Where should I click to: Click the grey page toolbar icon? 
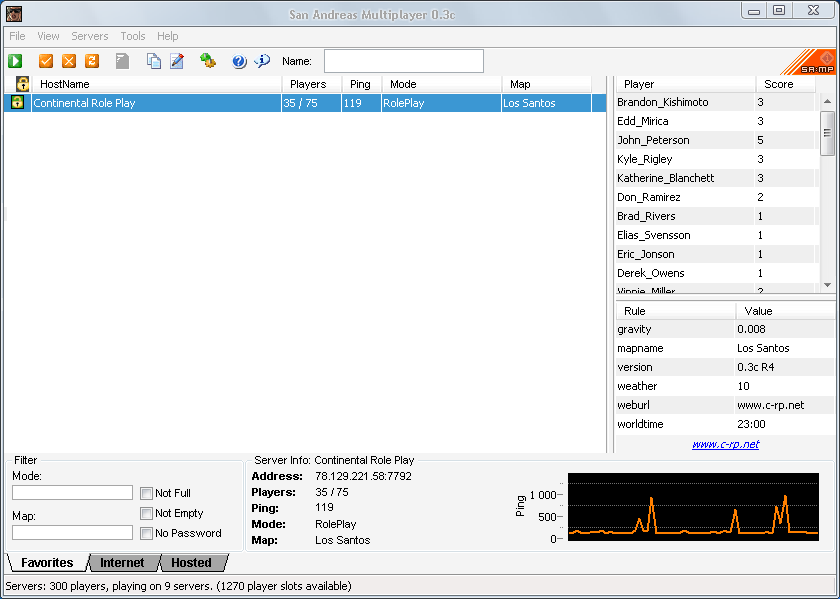(x=123, y=61)
